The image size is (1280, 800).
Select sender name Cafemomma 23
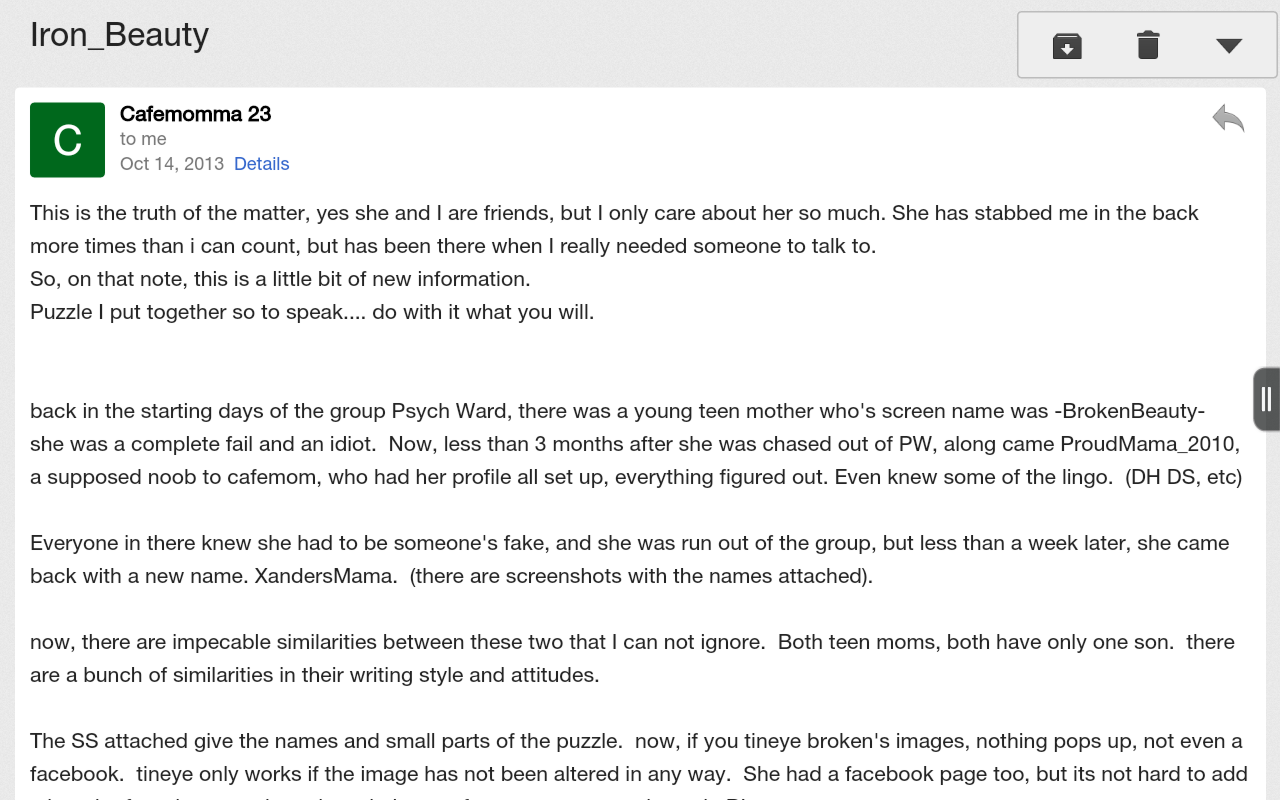pos(195,114)
